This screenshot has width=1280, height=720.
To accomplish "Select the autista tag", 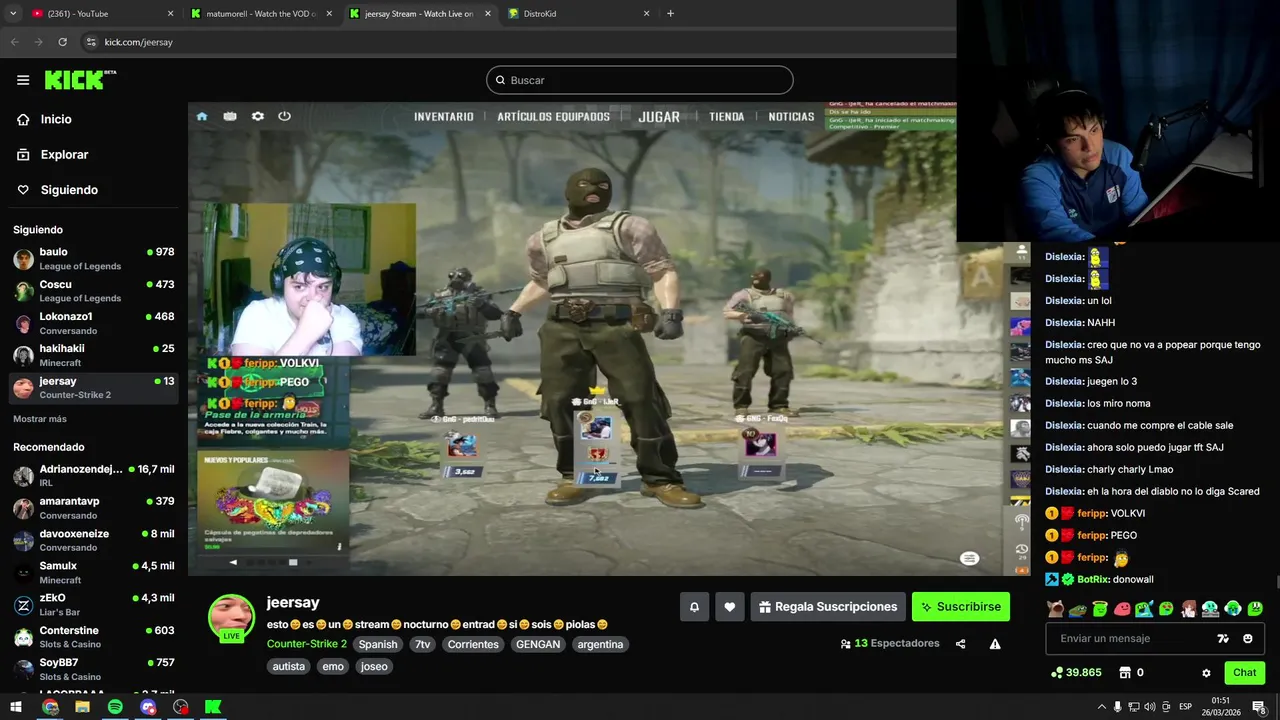I will 289,667.
